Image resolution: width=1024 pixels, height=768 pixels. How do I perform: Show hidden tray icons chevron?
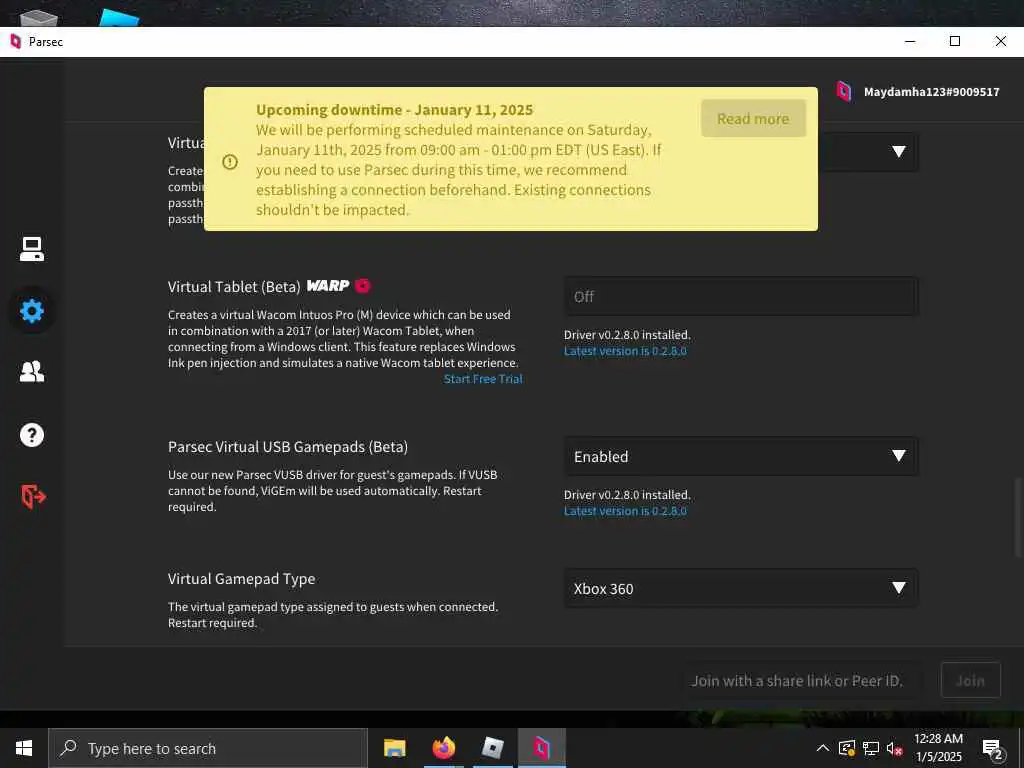tap(823, 748)
